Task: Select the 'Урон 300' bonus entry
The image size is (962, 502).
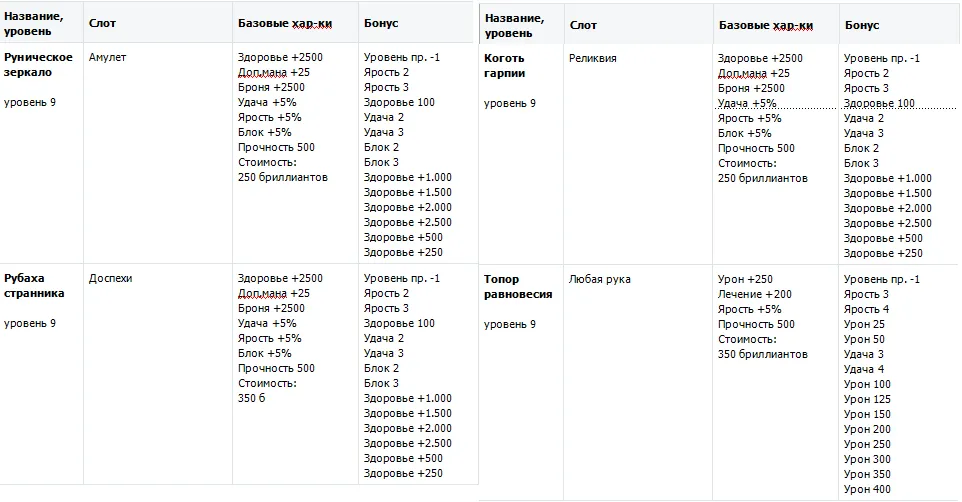Action: click(867, 460)
